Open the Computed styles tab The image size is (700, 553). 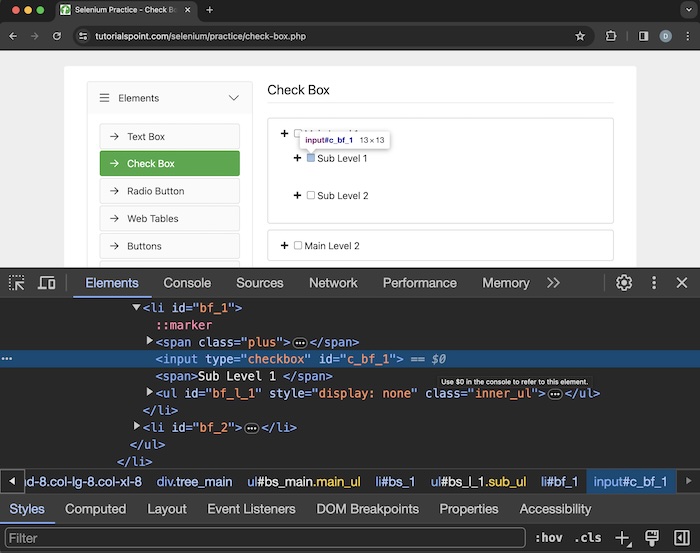95,509
